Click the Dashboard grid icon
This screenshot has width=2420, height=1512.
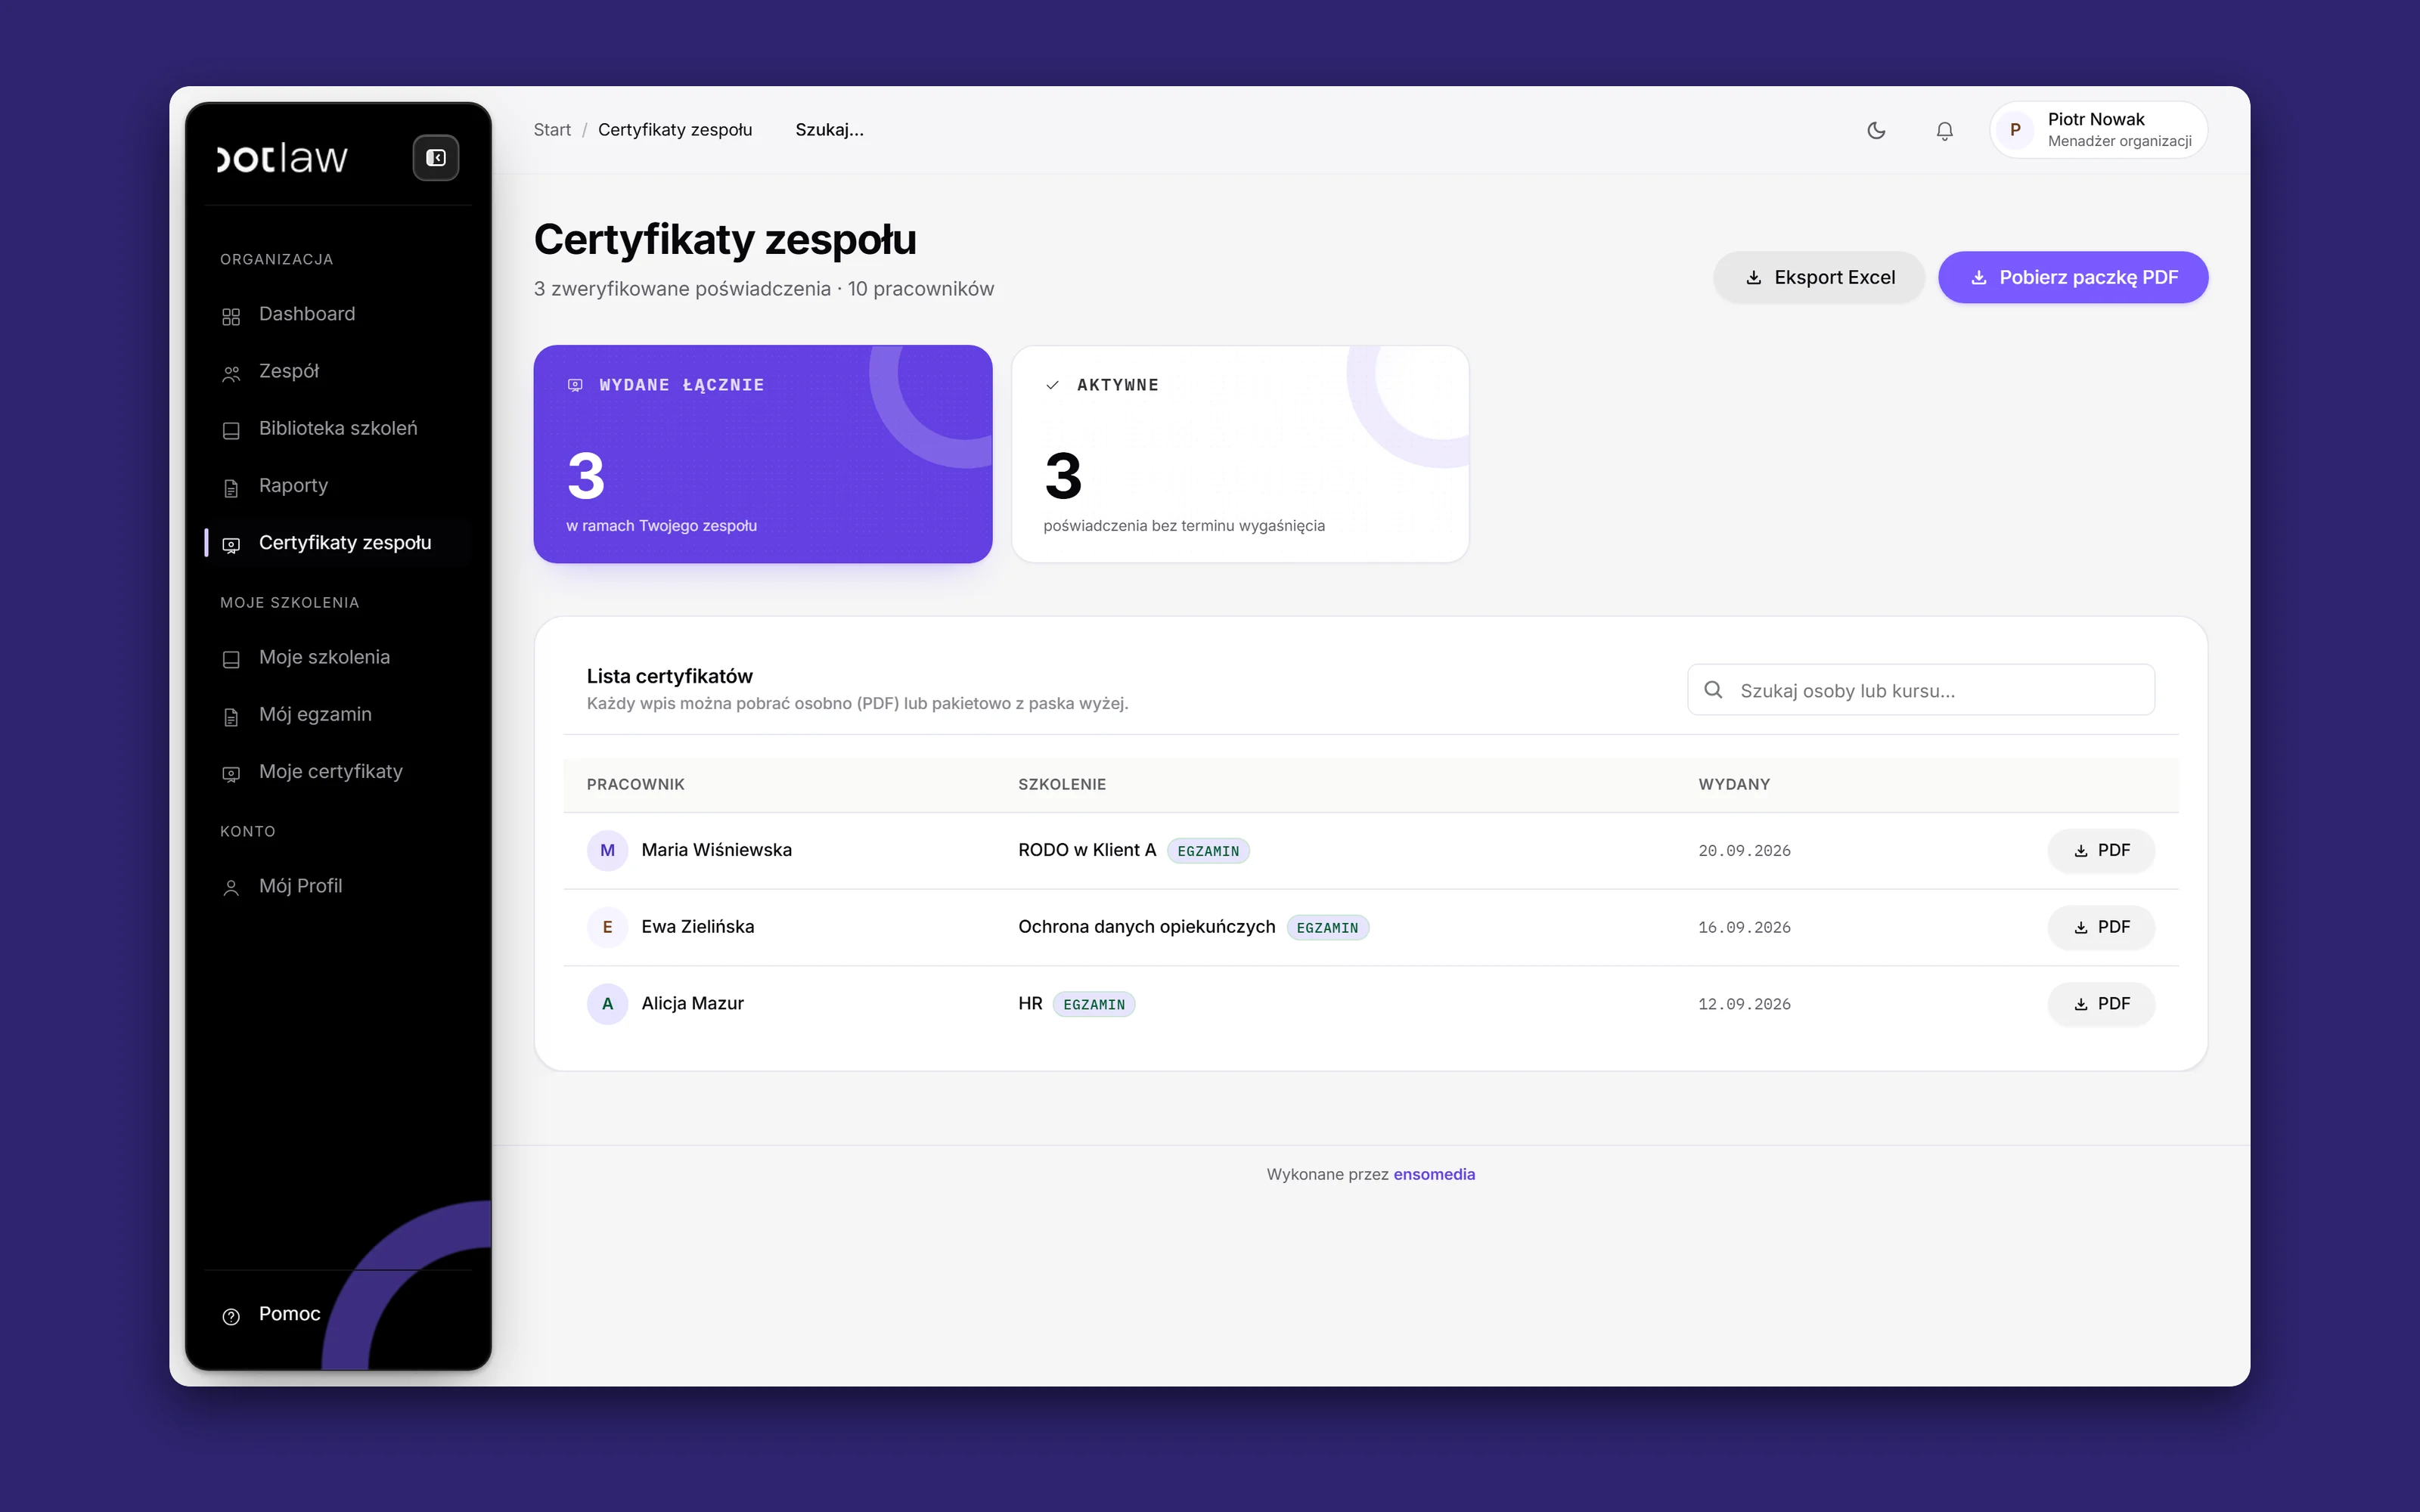[x=231, y=316]
